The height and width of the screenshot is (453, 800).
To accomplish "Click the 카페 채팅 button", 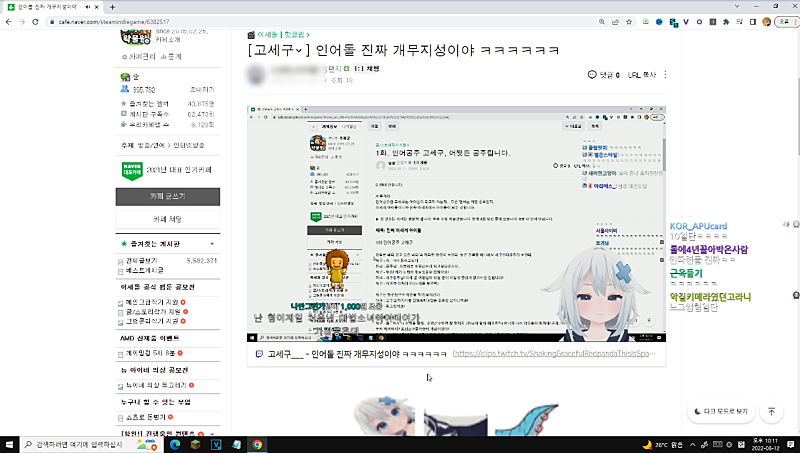I will (168, 219).
